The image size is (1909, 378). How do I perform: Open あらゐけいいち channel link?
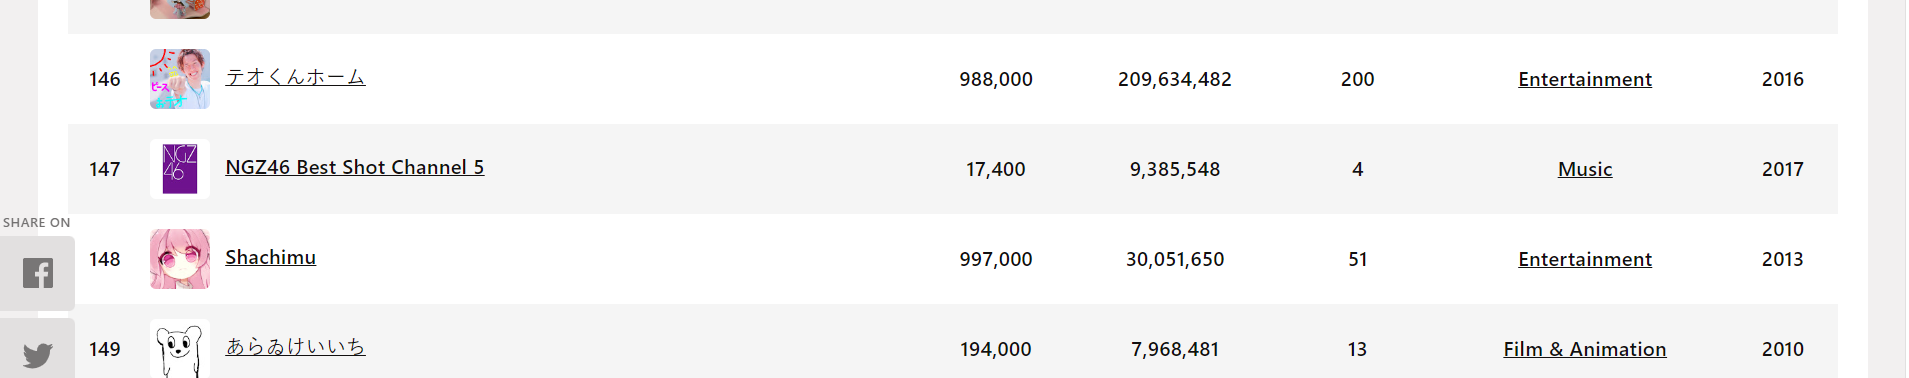[295, 347]
